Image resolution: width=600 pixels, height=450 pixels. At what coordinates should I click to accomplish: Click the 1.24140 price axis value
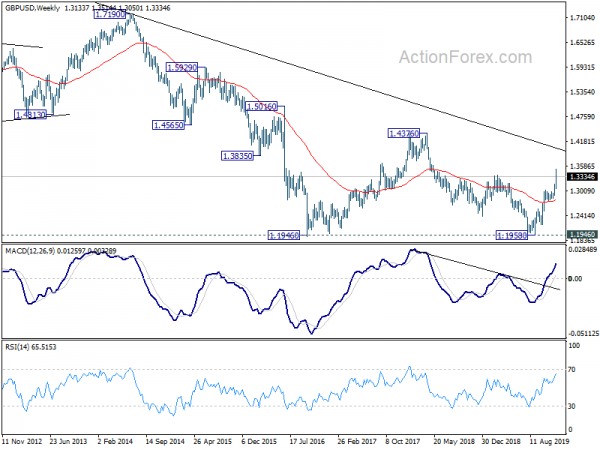582,216
